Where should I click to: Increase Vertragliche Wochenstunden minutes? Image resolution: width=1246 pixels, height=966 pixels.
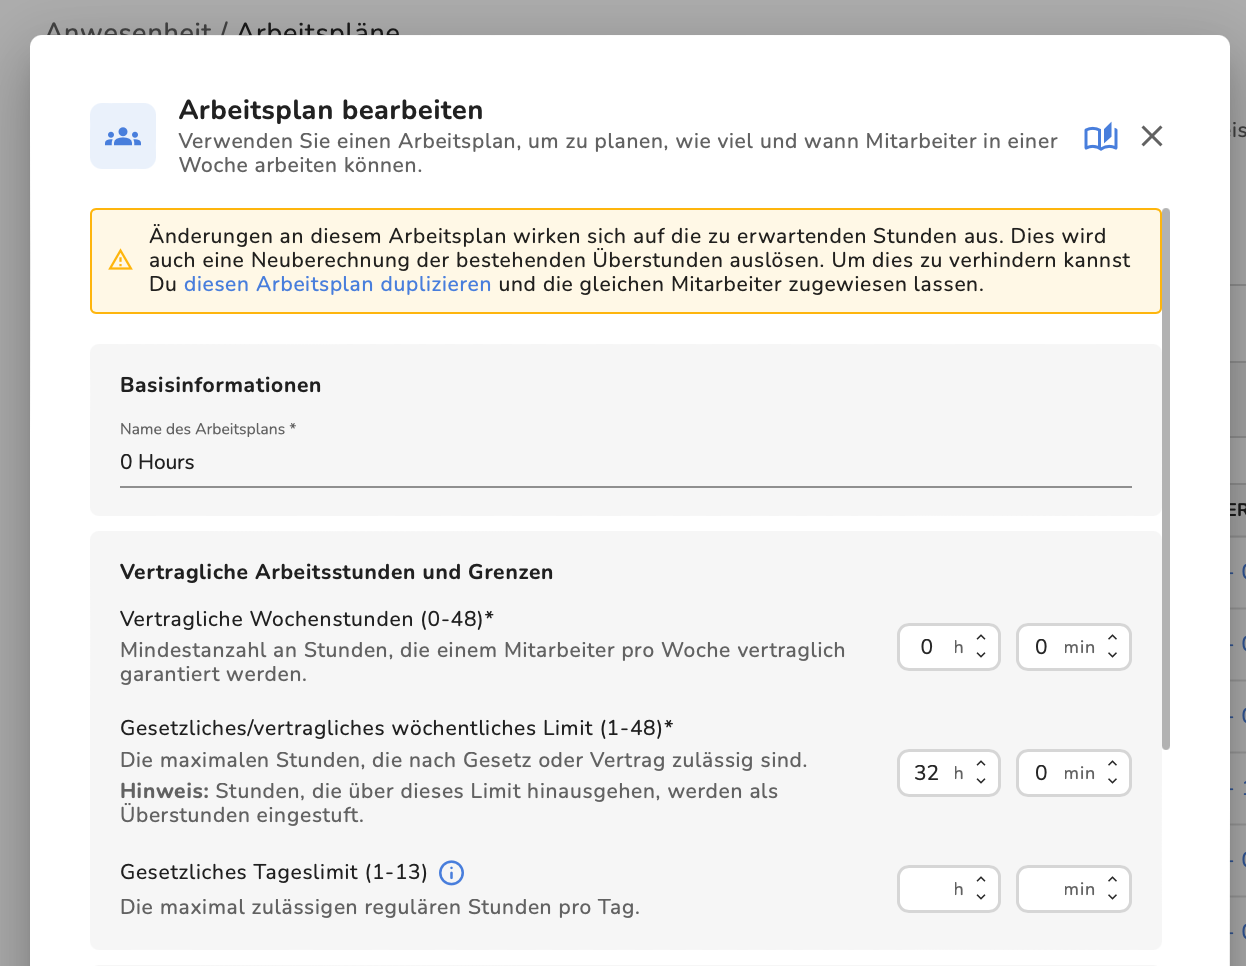[1112, 638]
